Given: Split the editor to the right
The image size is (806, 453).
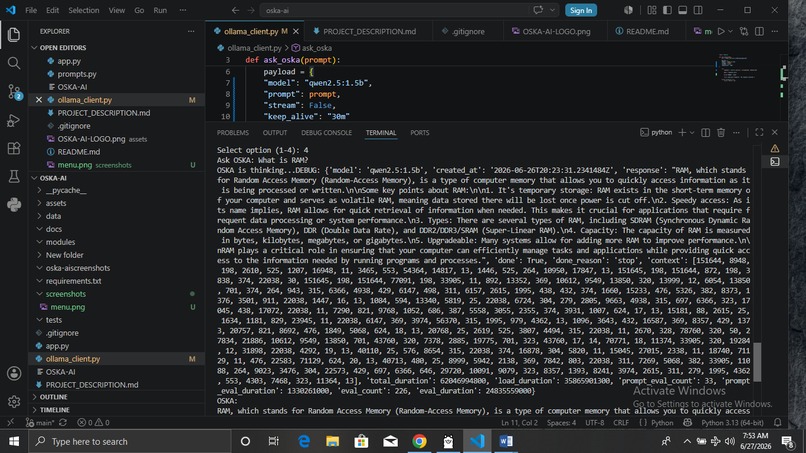Looking at the screenshot, I should coord(759,31).
